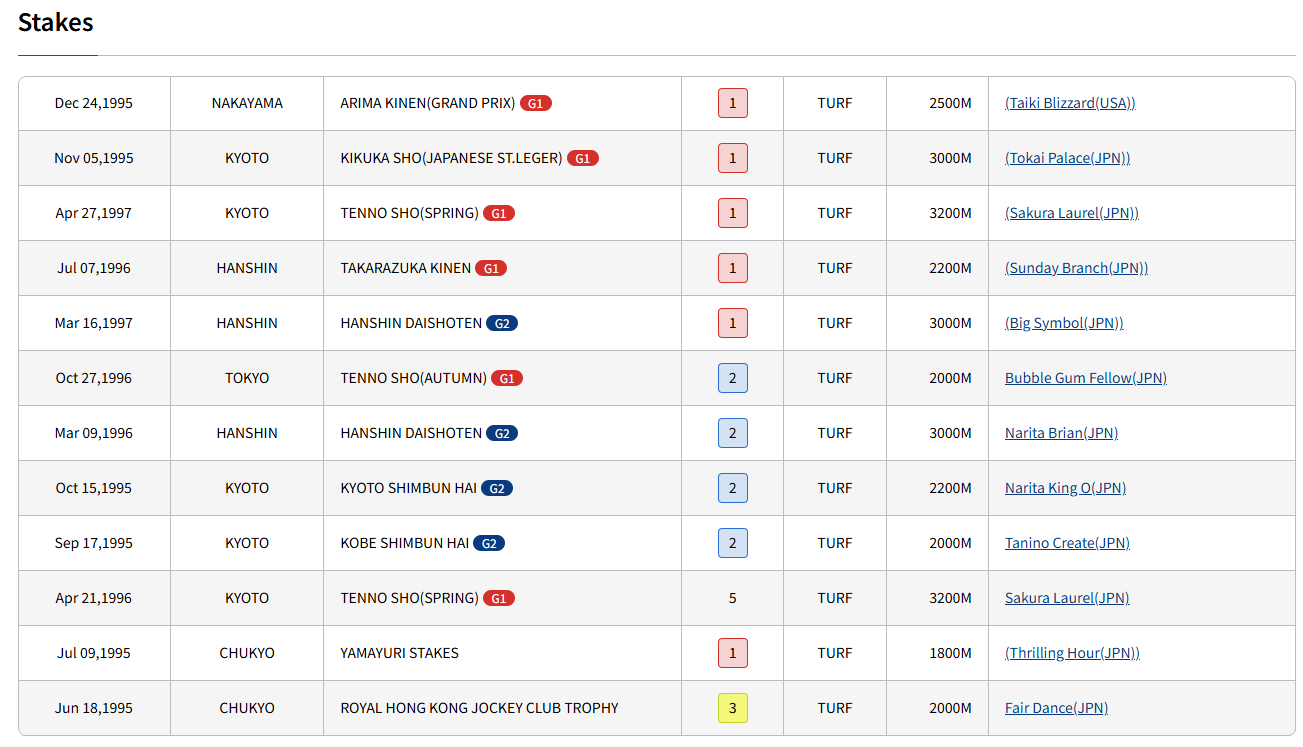This screenshot has width=1303, height=747.
Task: Open the (Tokai Palace(JPN)) link
Action: click(x=1067, y=158)
